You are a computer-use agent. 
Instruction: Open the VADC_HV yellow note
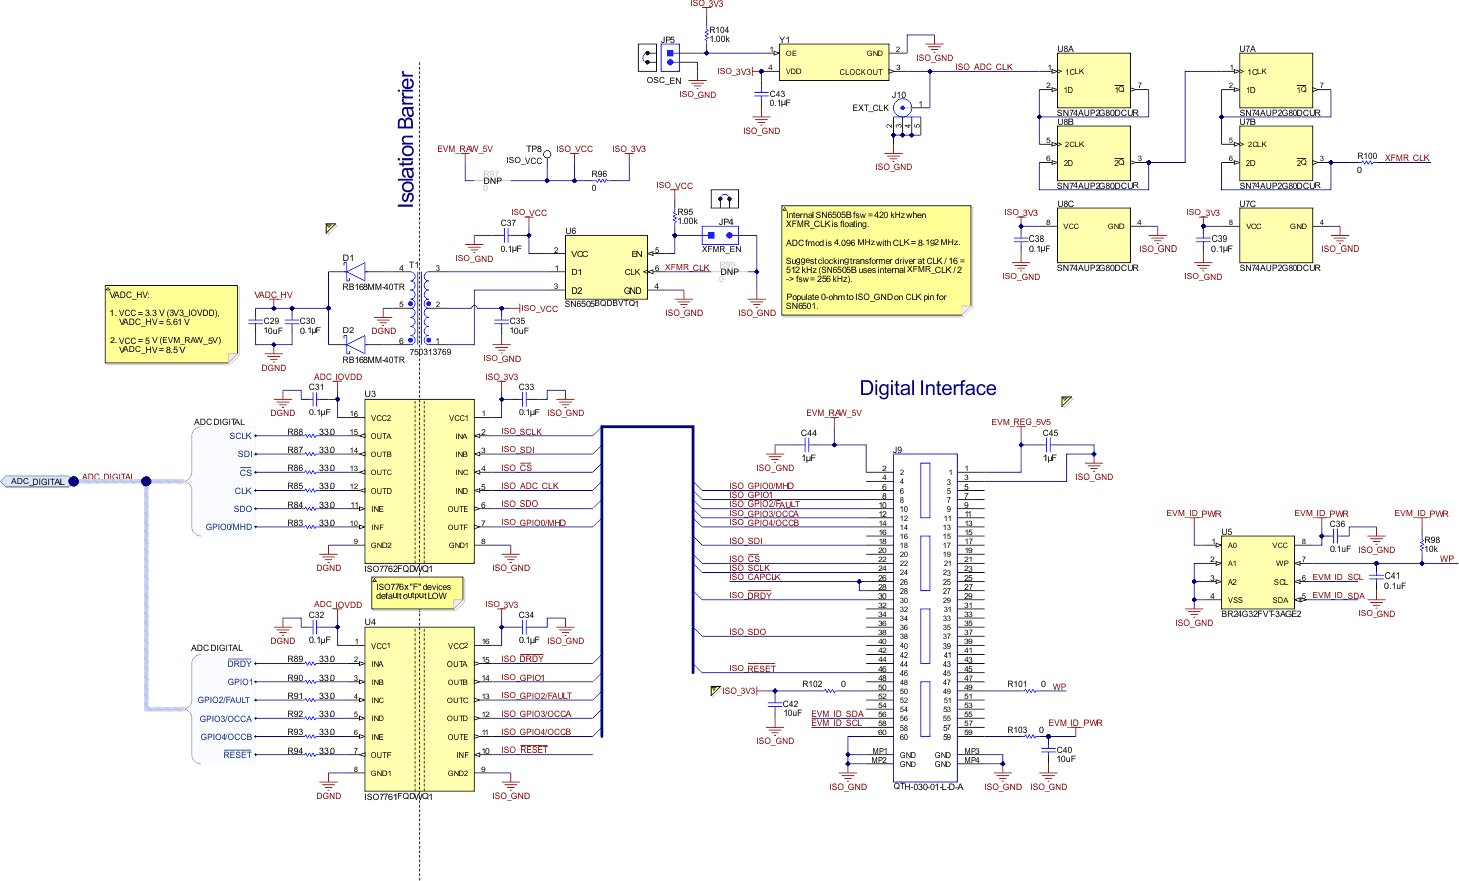[x=172, y=324]
